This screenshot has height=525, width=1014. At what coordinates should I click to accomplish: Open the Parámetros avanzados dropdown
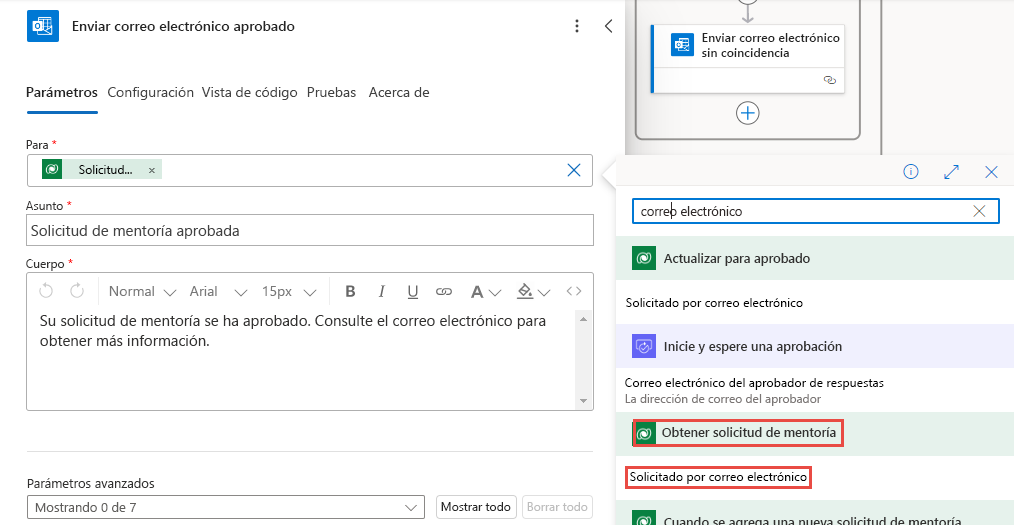click(226, 508)
